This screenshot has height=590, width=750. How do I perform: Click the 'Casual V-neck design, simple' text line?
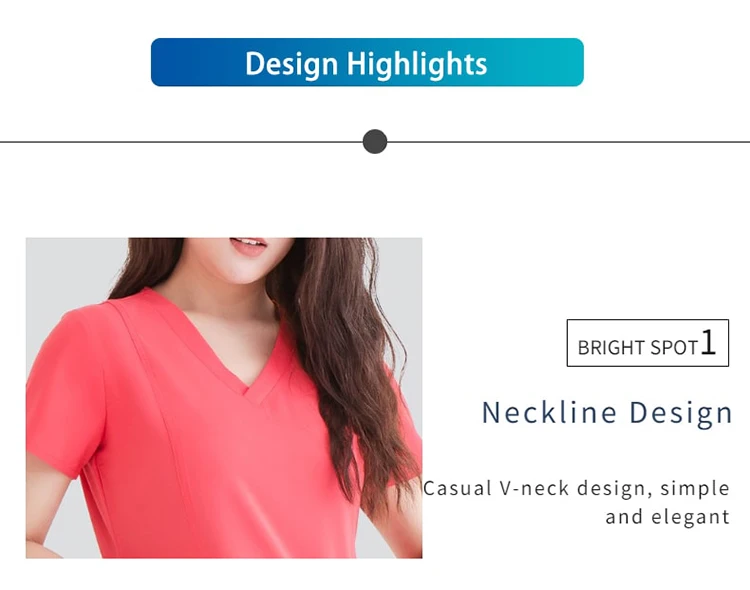[576, 489]
